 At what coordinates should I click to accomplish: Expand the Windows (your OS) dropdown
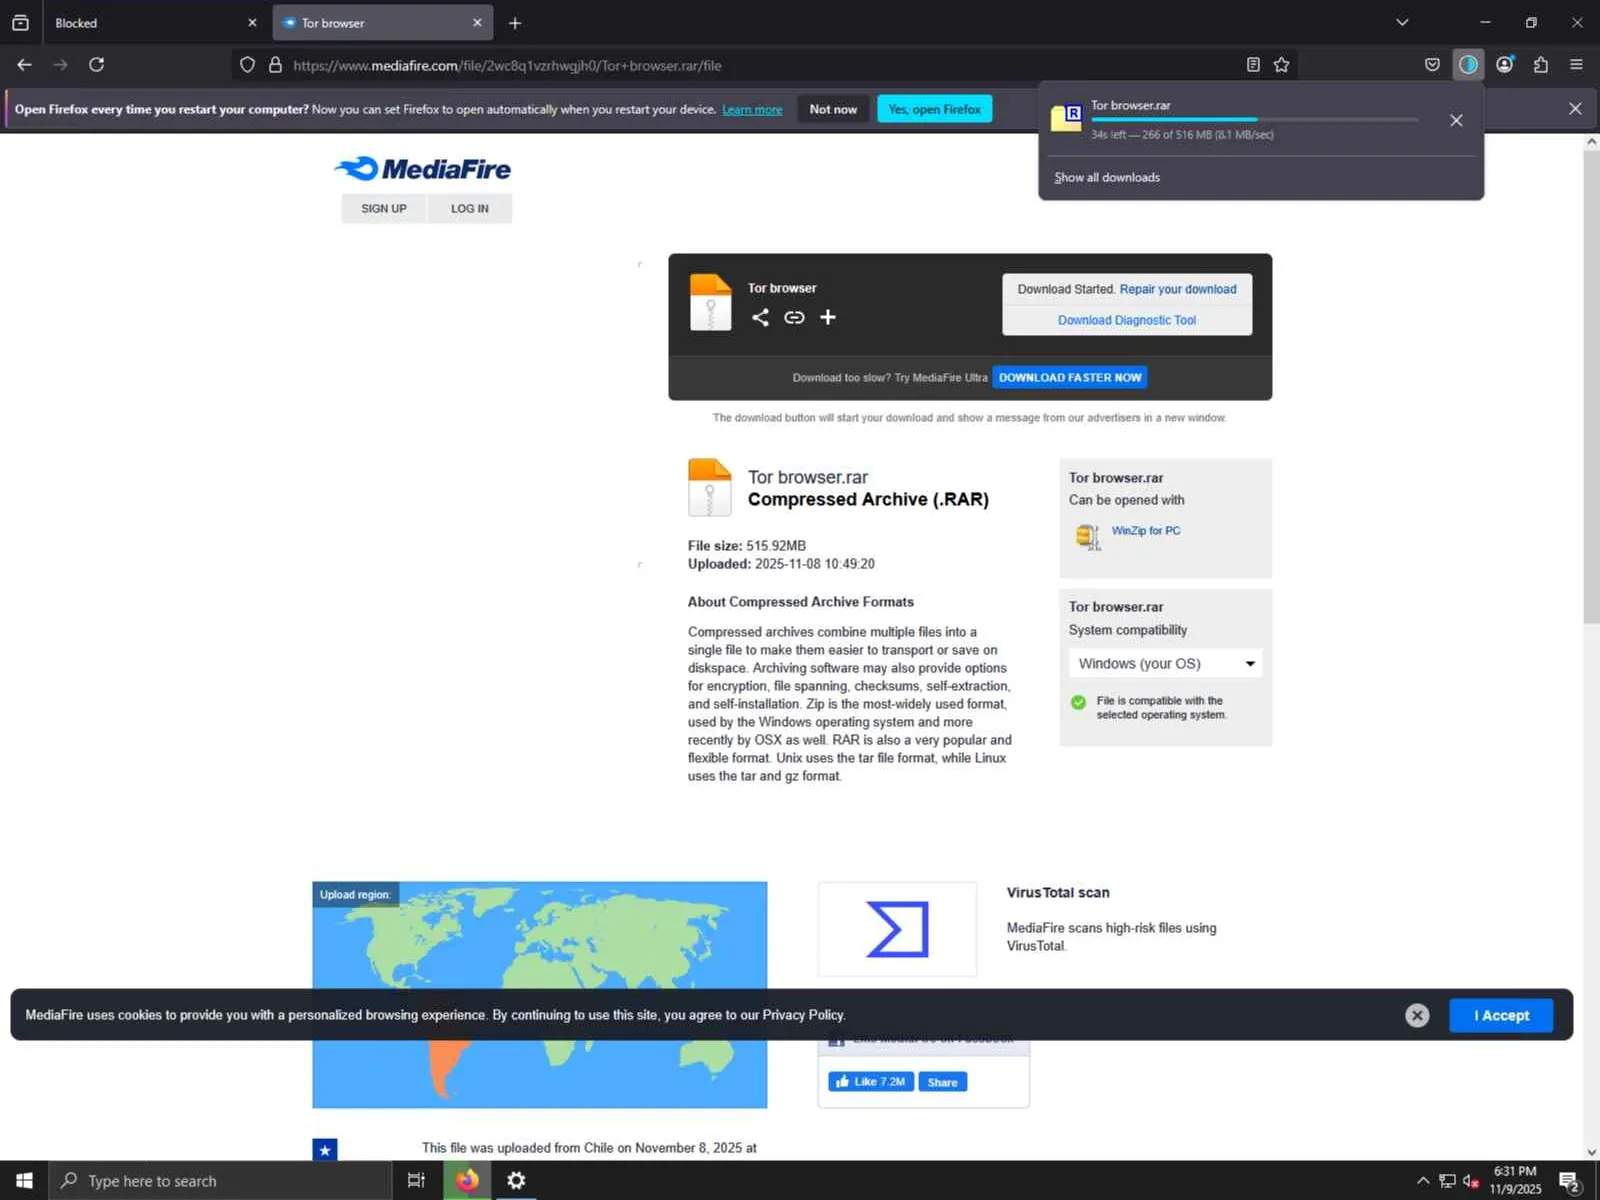coord(1165,663)
